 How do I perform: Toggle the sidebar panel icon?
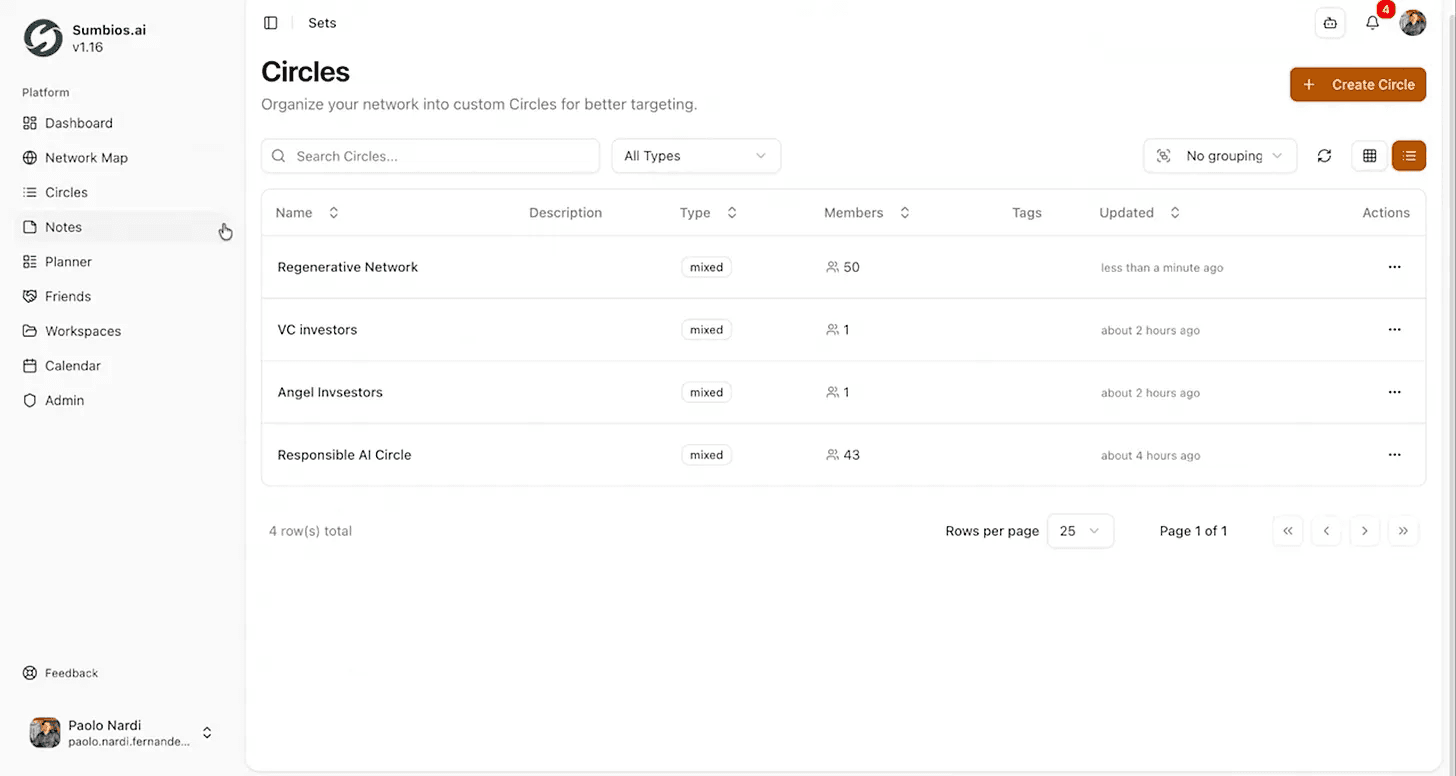(270, 23)
